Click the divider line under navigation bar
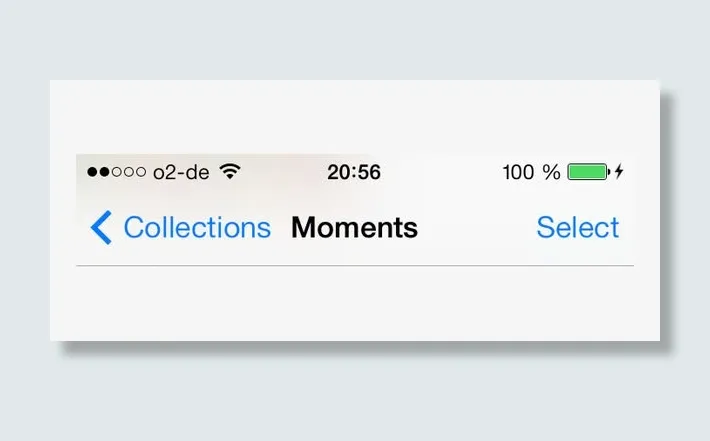Viewport: 710px width, 441px height. click(x=355, y=266)
